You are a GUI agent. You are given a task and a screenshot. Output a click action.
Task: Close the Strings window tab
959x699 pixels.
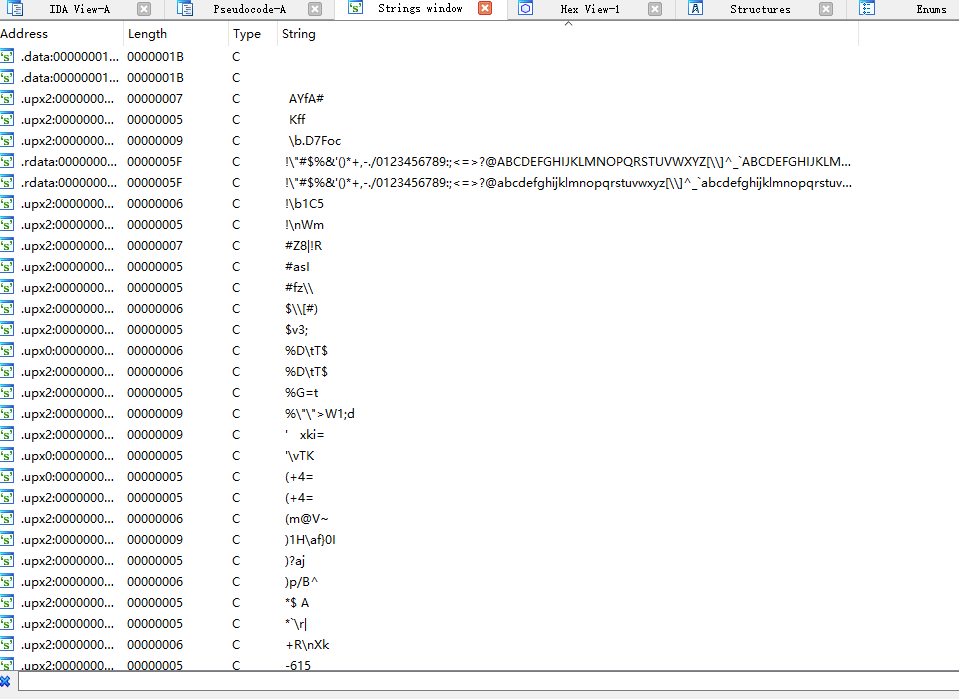pyautogui.click(x=485, y=9)
